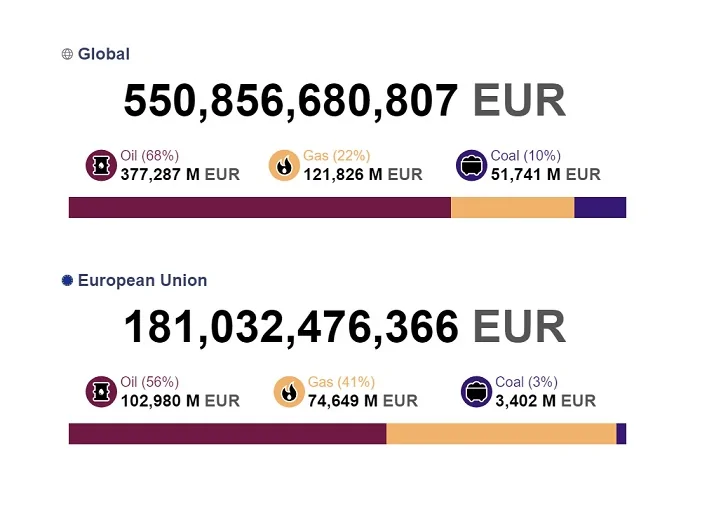Image resolution: width=728 pixels, height=506 pixels.
Task: Click the EU oil bar segment
Action: (227, 433)
